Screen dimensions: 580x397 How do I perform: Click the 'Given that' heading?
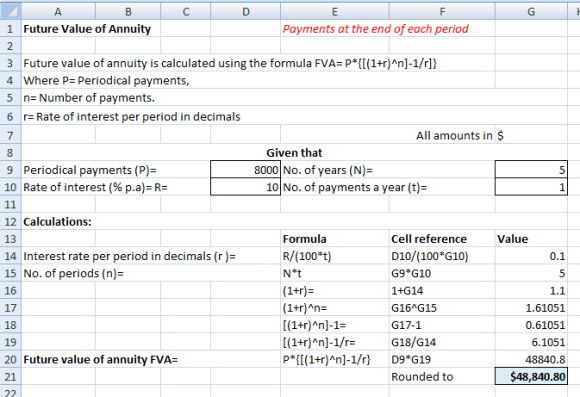point(294,152)
